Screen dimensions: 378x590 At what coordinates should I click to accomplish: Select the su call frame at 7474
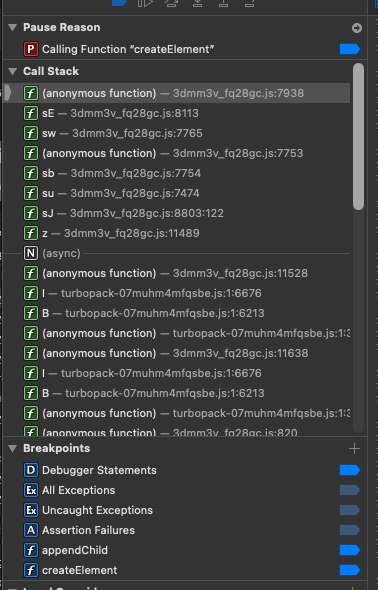click(177, 193)
